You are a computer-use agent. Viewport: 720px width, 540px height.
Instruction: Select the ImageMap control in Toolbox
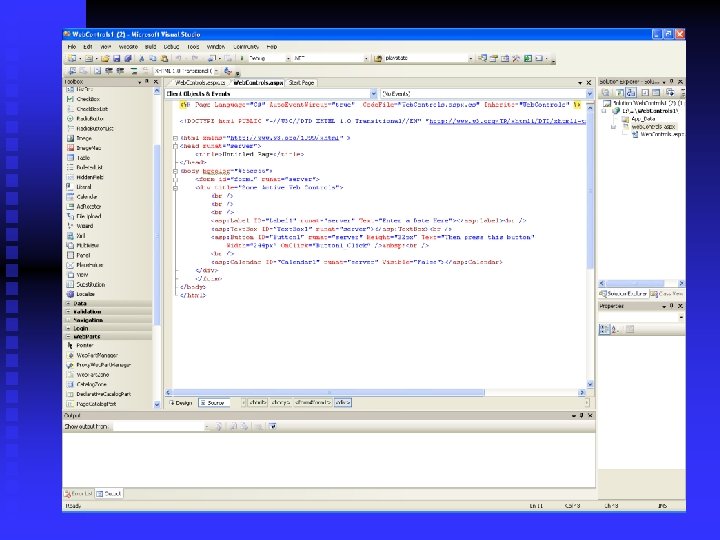point(84,148)
